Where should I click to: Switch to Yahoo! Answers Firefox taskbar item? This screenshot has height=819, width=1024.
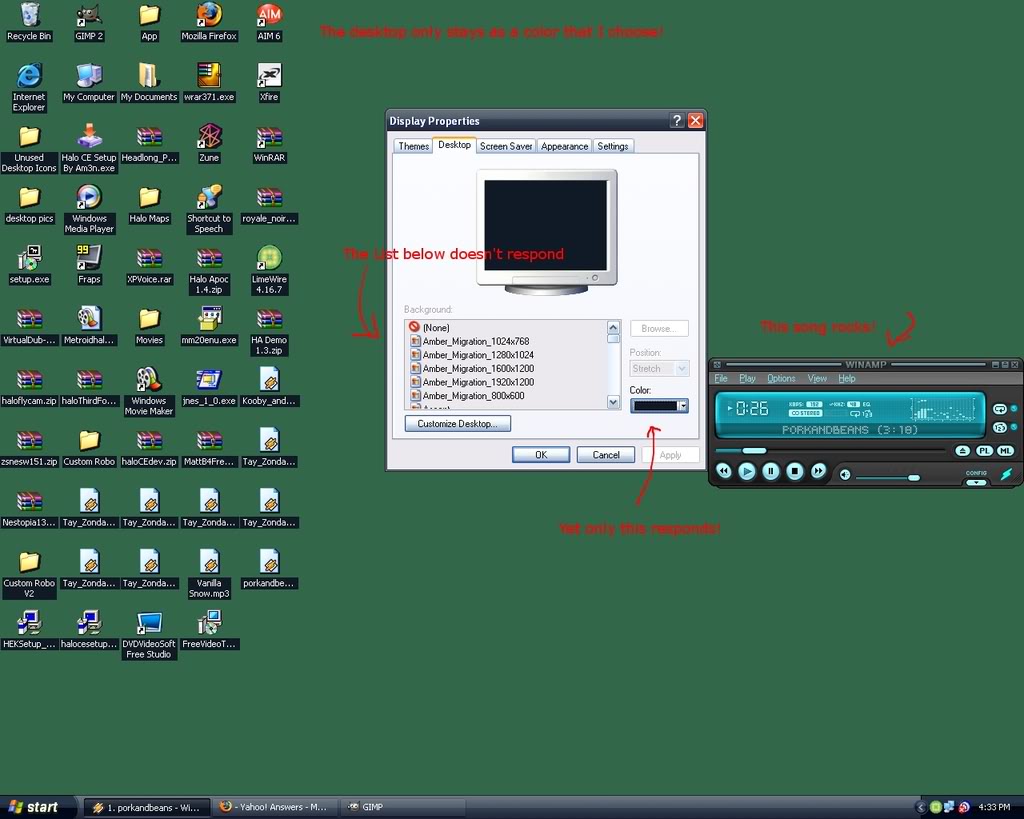[276, 807]
